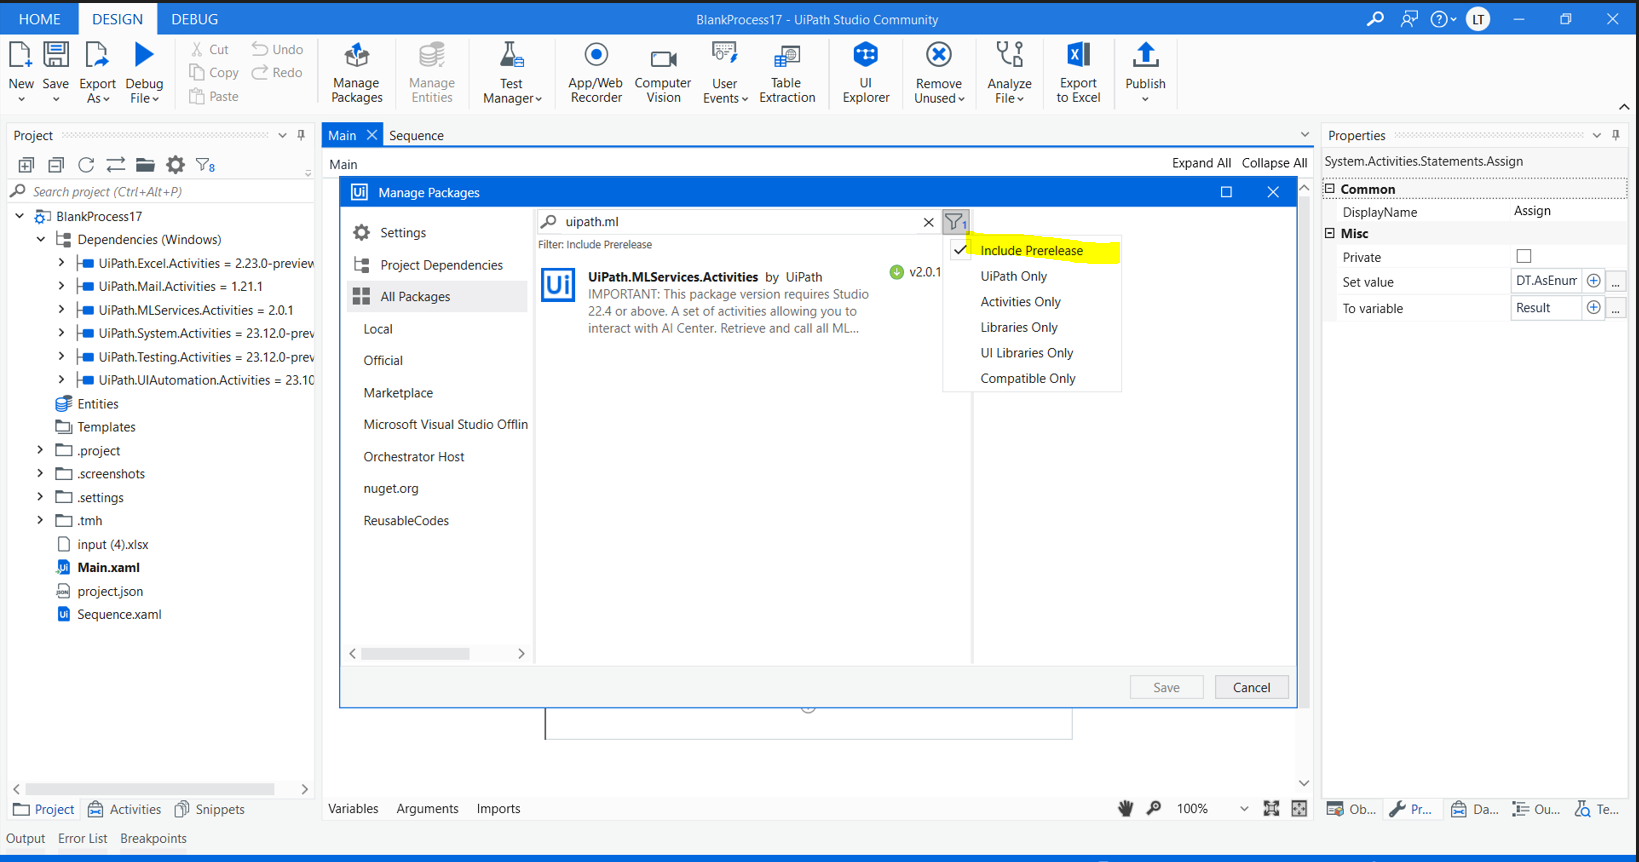
Task: Expand UiPath.Mail.Activities dependency
Action: [62, 286]
